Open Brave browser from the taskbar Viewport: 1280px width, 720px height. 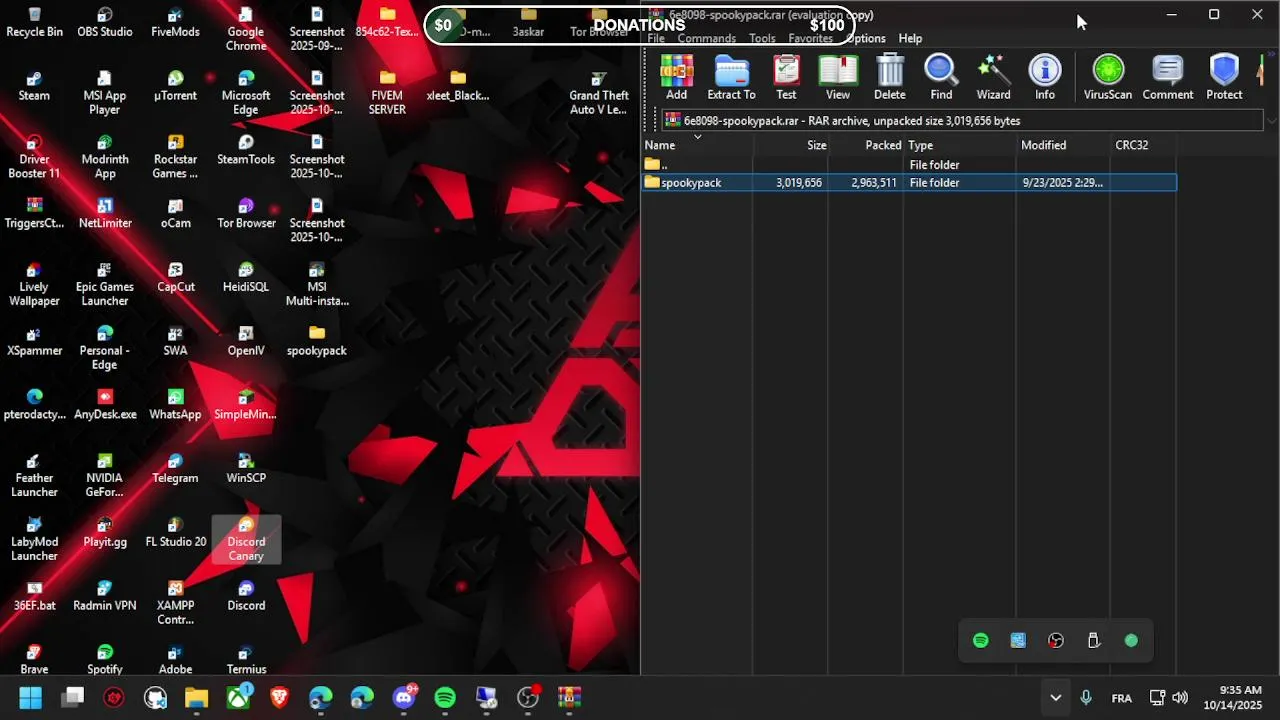pos(279,697)
